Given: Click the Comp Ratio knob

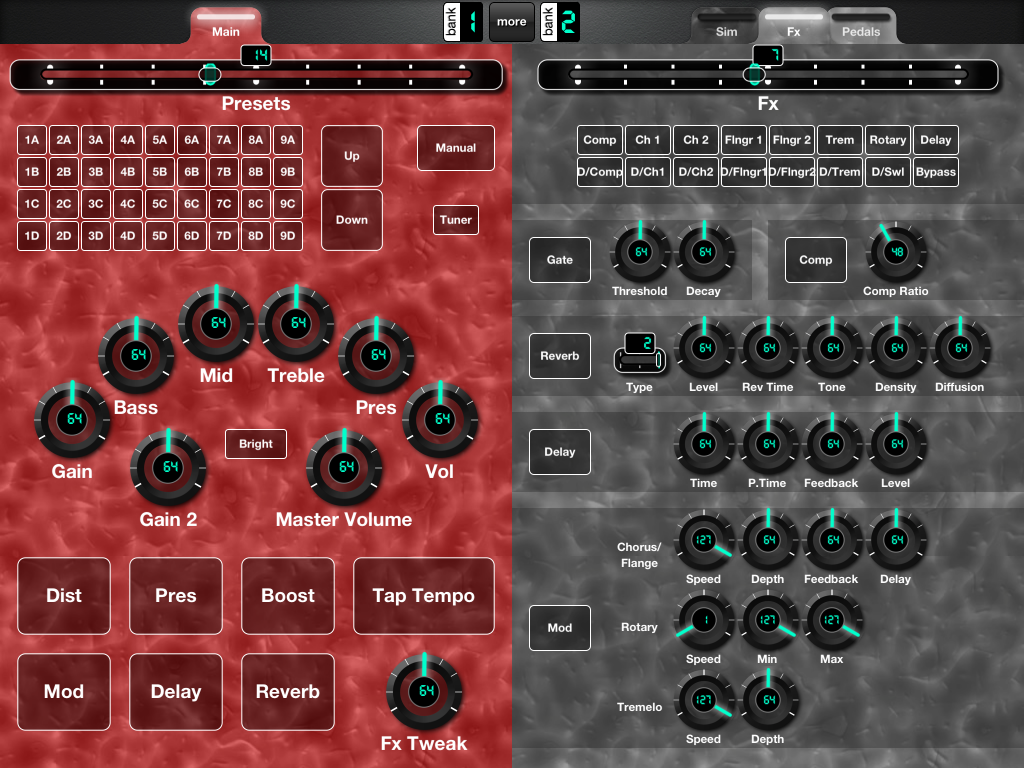Looking at the screenshot, I should 896,252.
